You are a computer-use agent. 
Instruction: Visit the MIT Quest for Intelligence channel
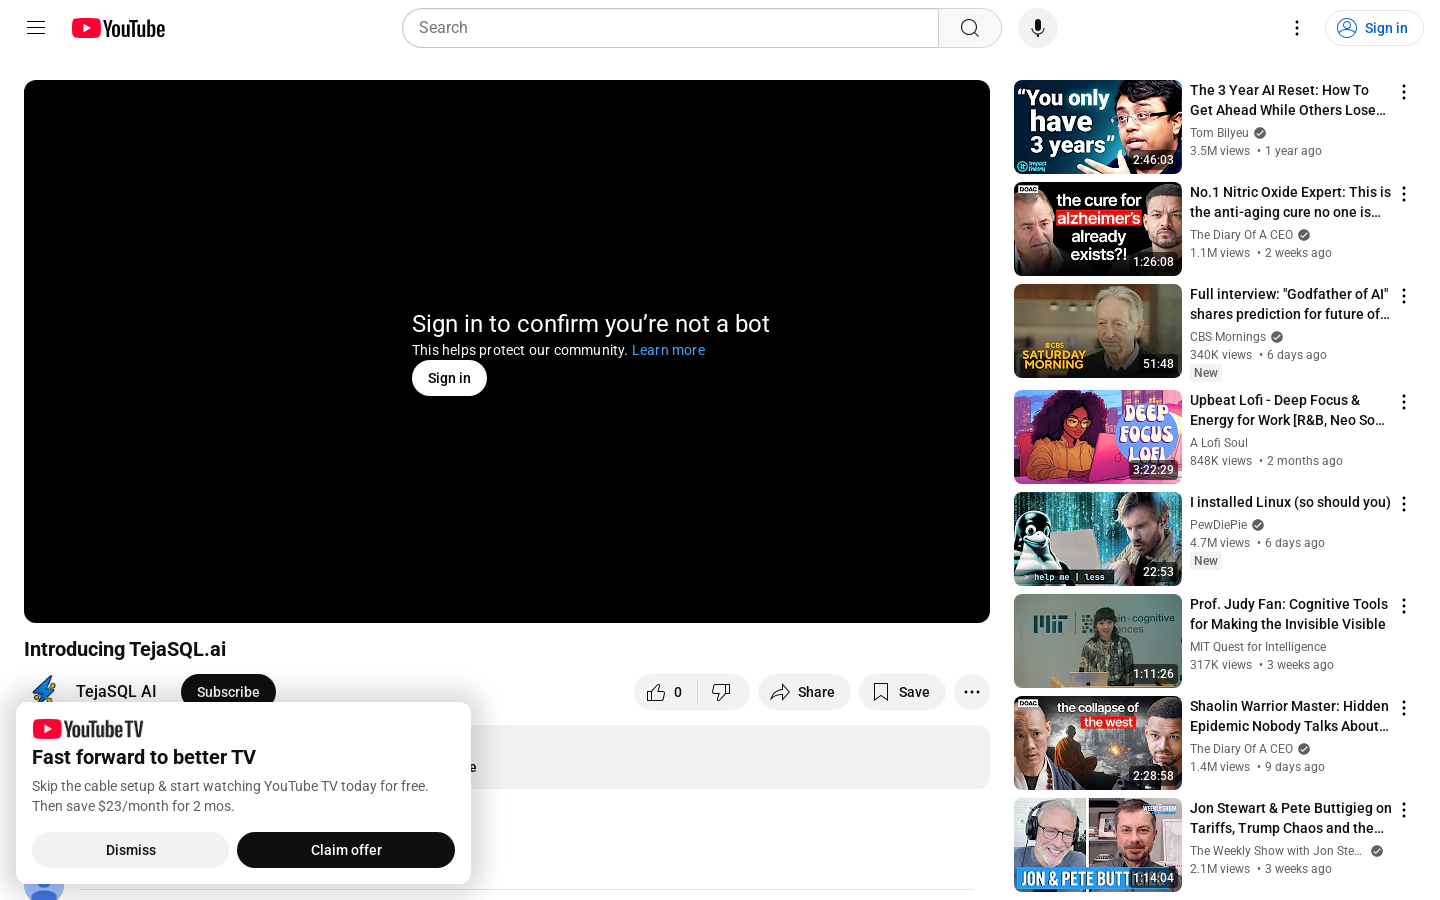pos(1258,647)
